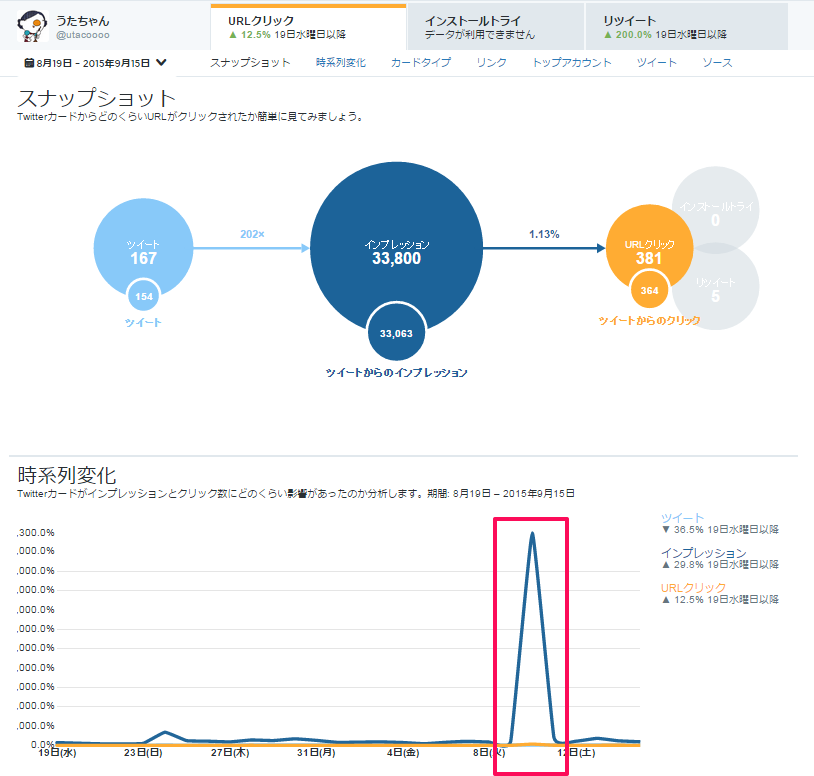Click the 364 clicks-from-tweets bubble
Image resolution: width=814 pixels, height=776 pixels.
tap(649, 291)
